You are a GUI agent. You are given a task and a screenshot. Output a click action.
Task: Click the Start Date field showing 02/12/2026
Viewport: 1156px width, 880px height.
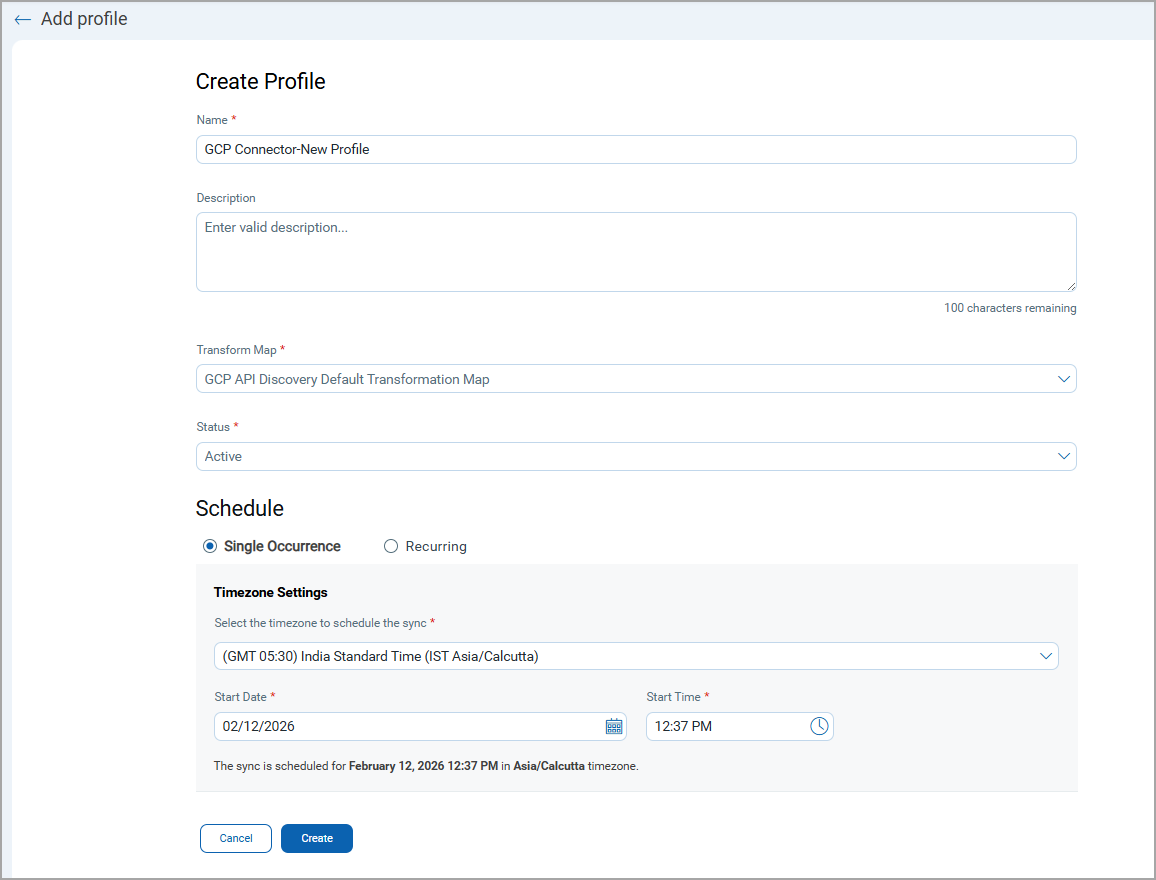pos(400,727)
